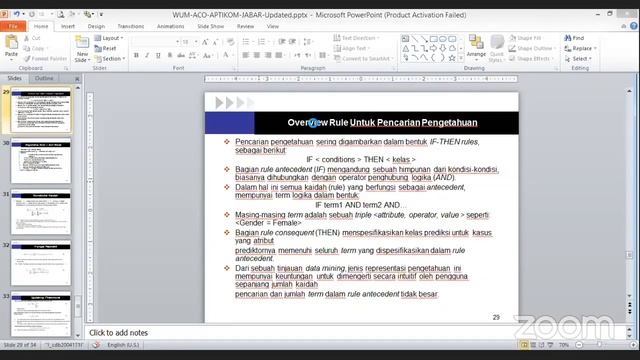Reset the slide layout with Reset

point(105,48)
